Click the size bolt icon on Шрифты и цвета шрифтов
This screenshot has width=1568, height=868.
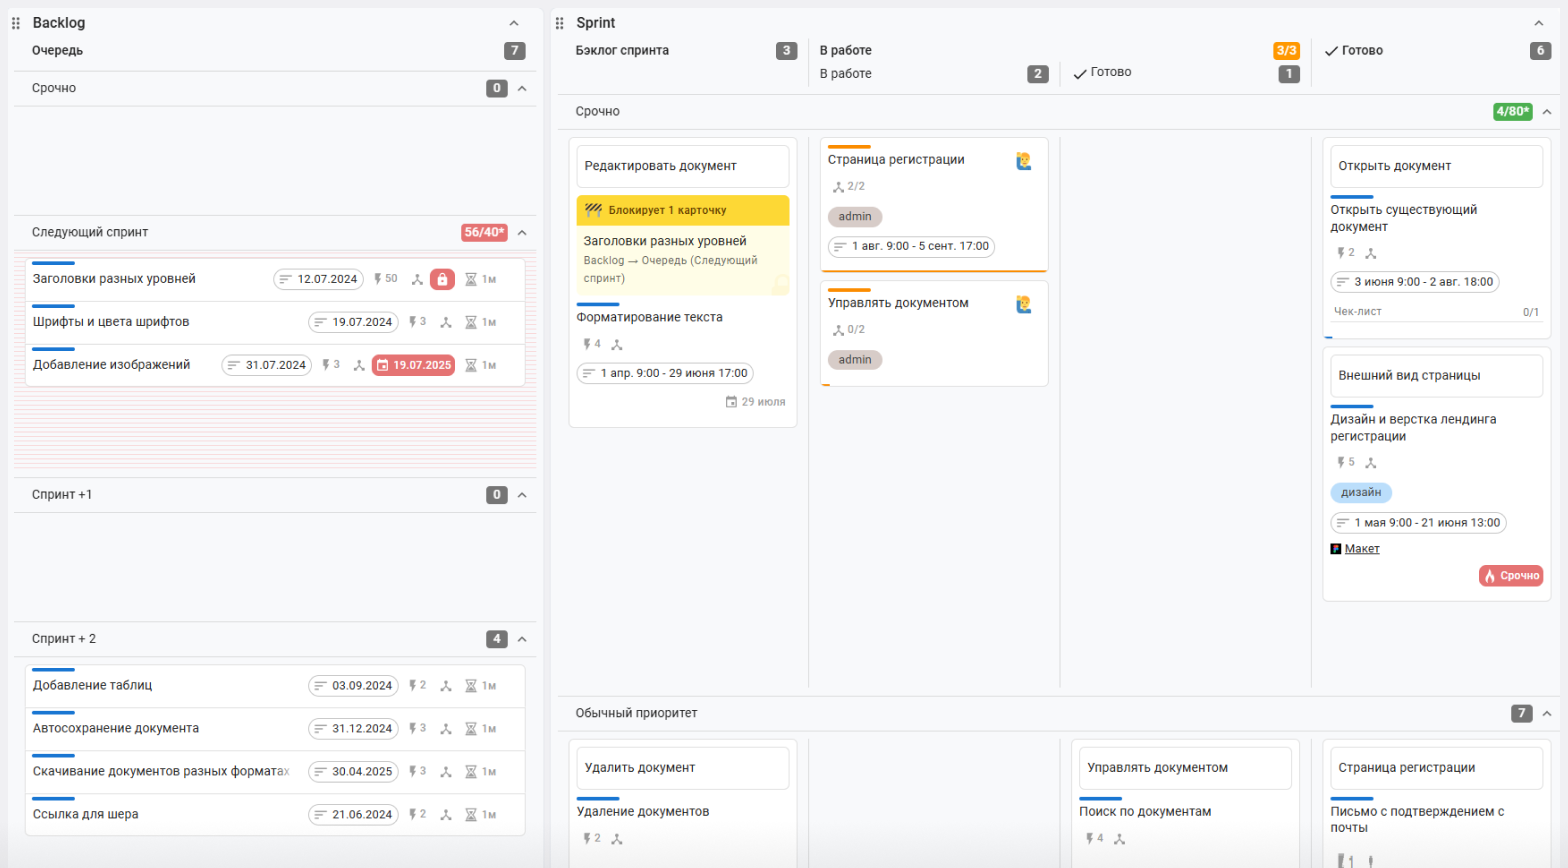coord(412,322)
